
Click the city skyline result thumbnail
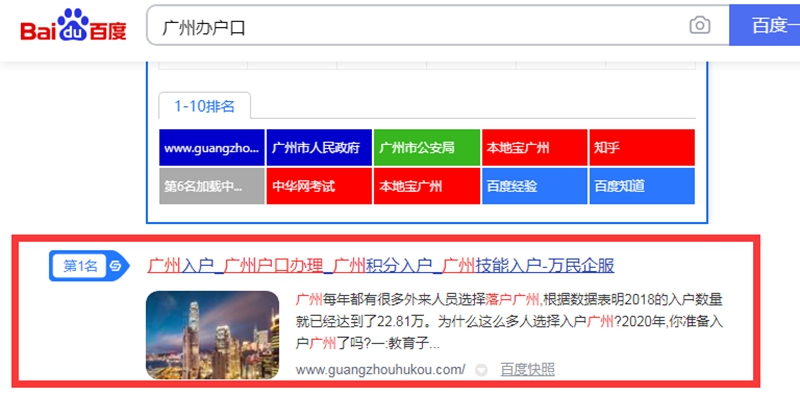(212, 335)
